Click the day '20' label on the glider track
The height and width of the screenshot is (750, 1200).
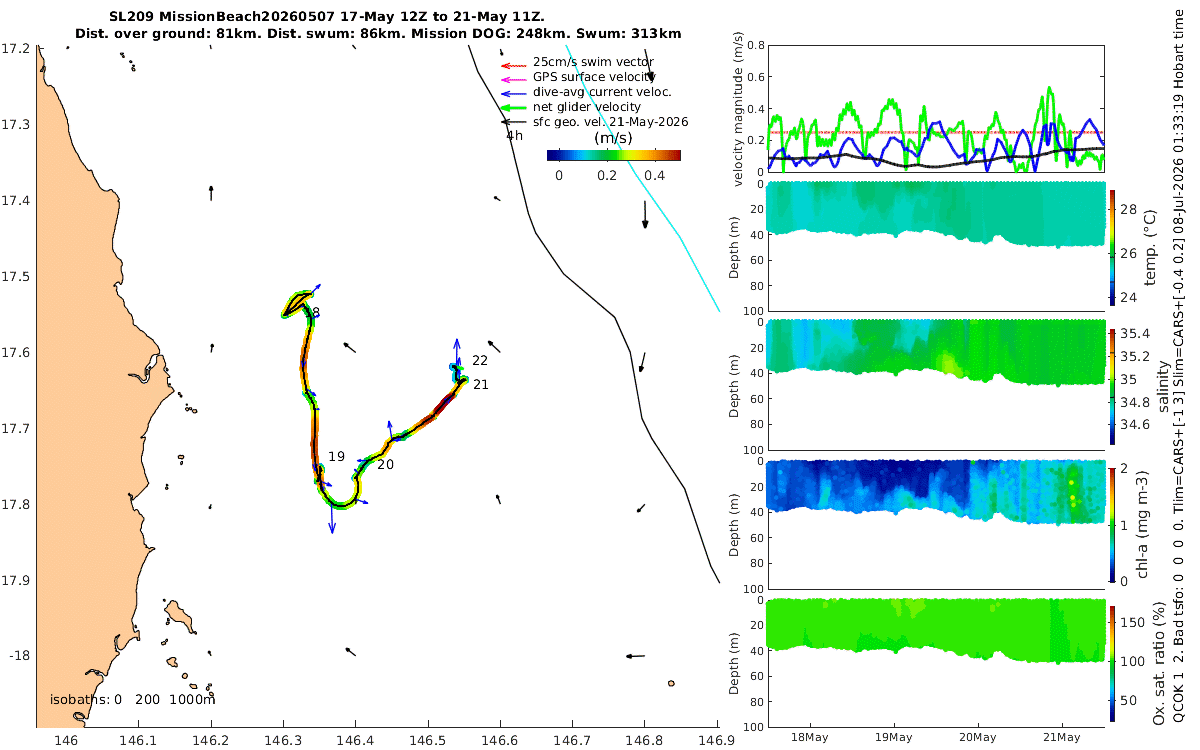385,464
